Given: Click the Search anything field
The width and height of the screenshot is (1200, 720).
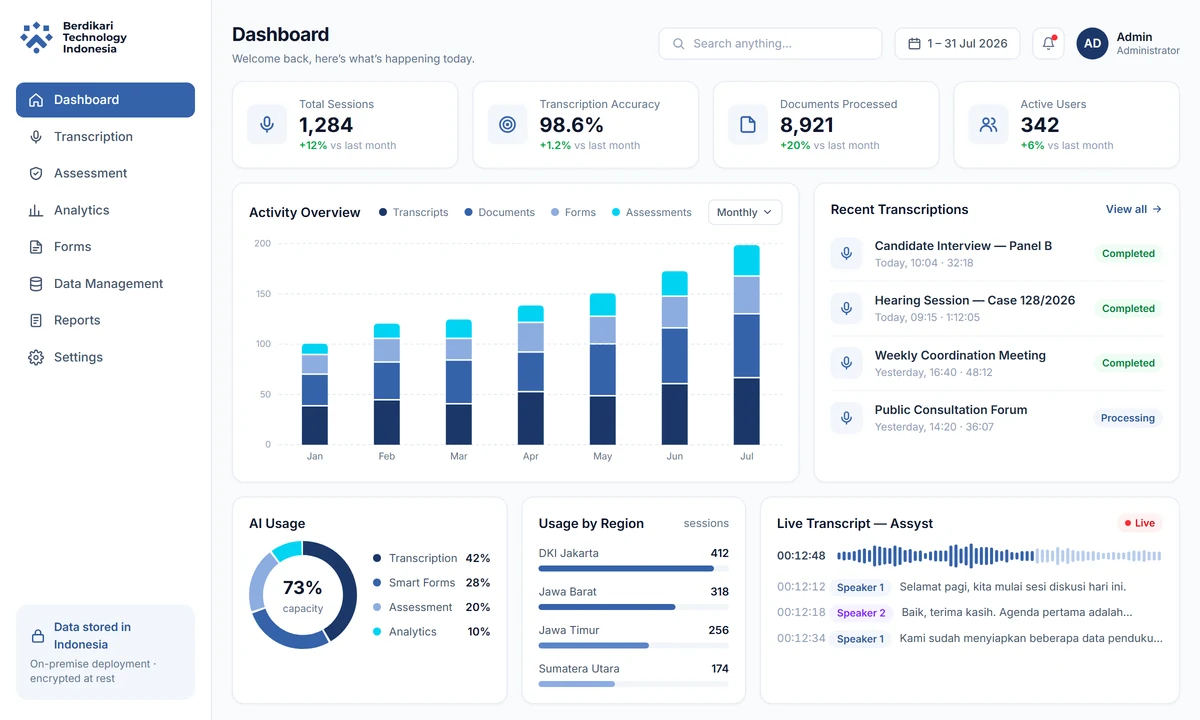Looking at the screenshot, I should coord(770,44).
